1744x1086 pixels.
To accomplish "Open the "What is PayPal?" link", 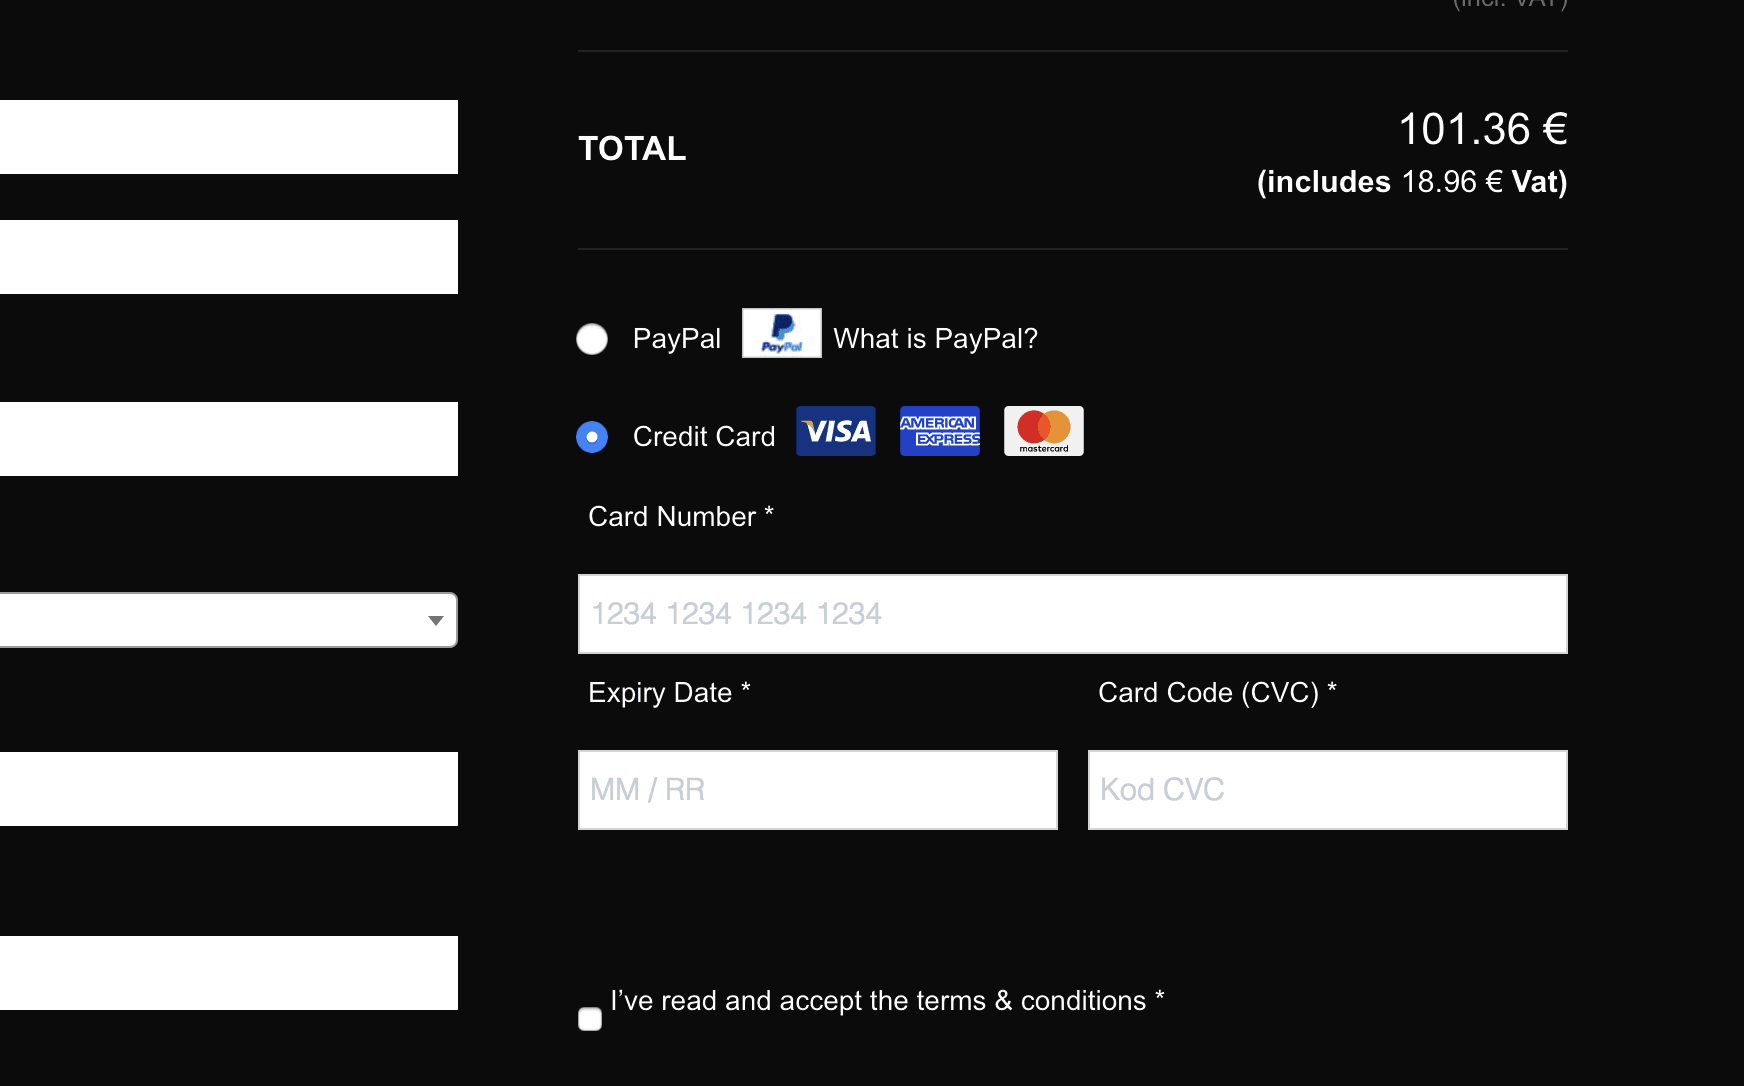I will pyautogui.click(x=935, y=339).
